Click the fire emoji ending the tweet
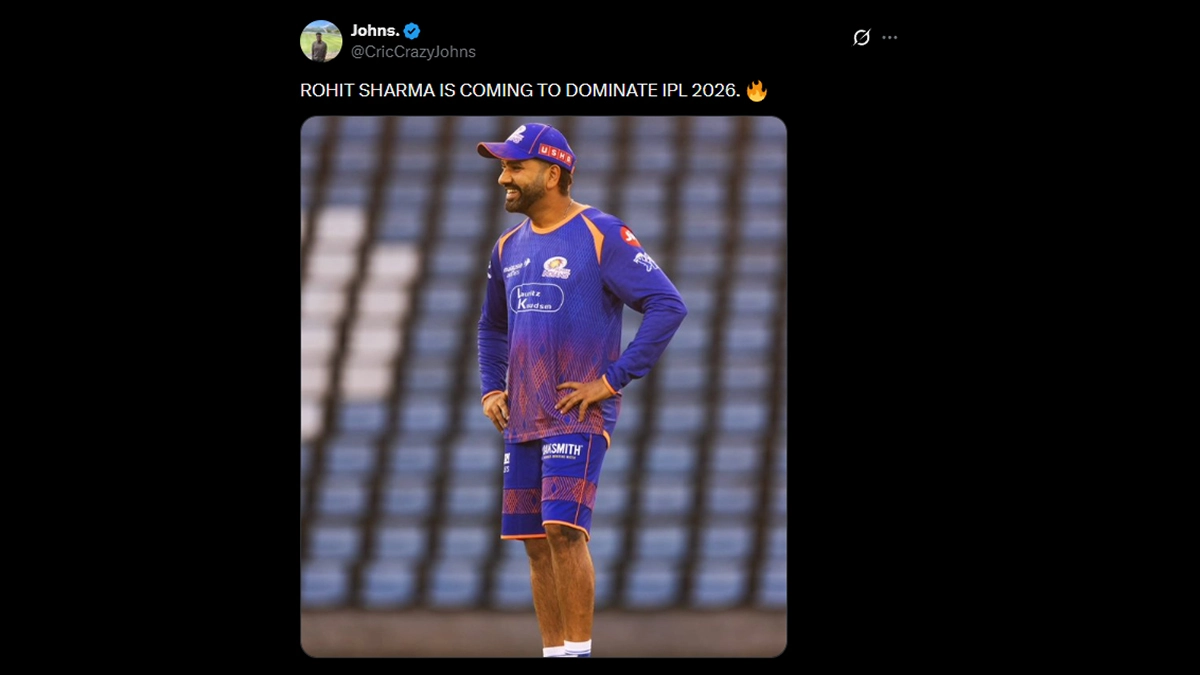 click(x=757, y=90)
